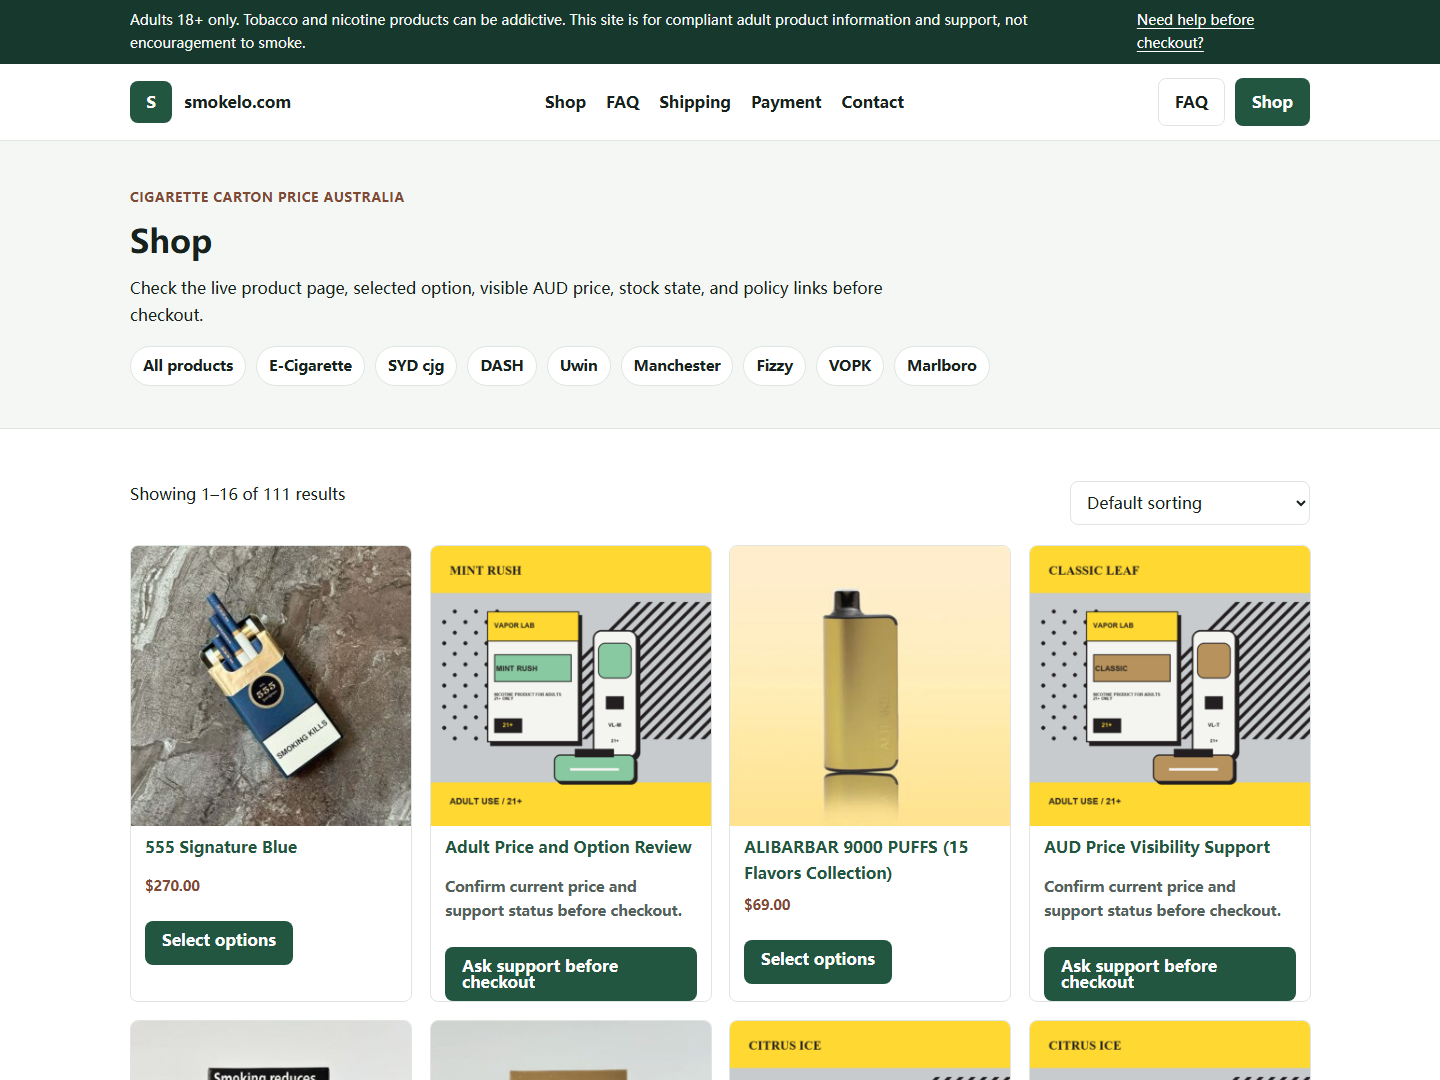Click the $69.00 price text
The image size is (1440, 1080).
[x=767, y=905]
